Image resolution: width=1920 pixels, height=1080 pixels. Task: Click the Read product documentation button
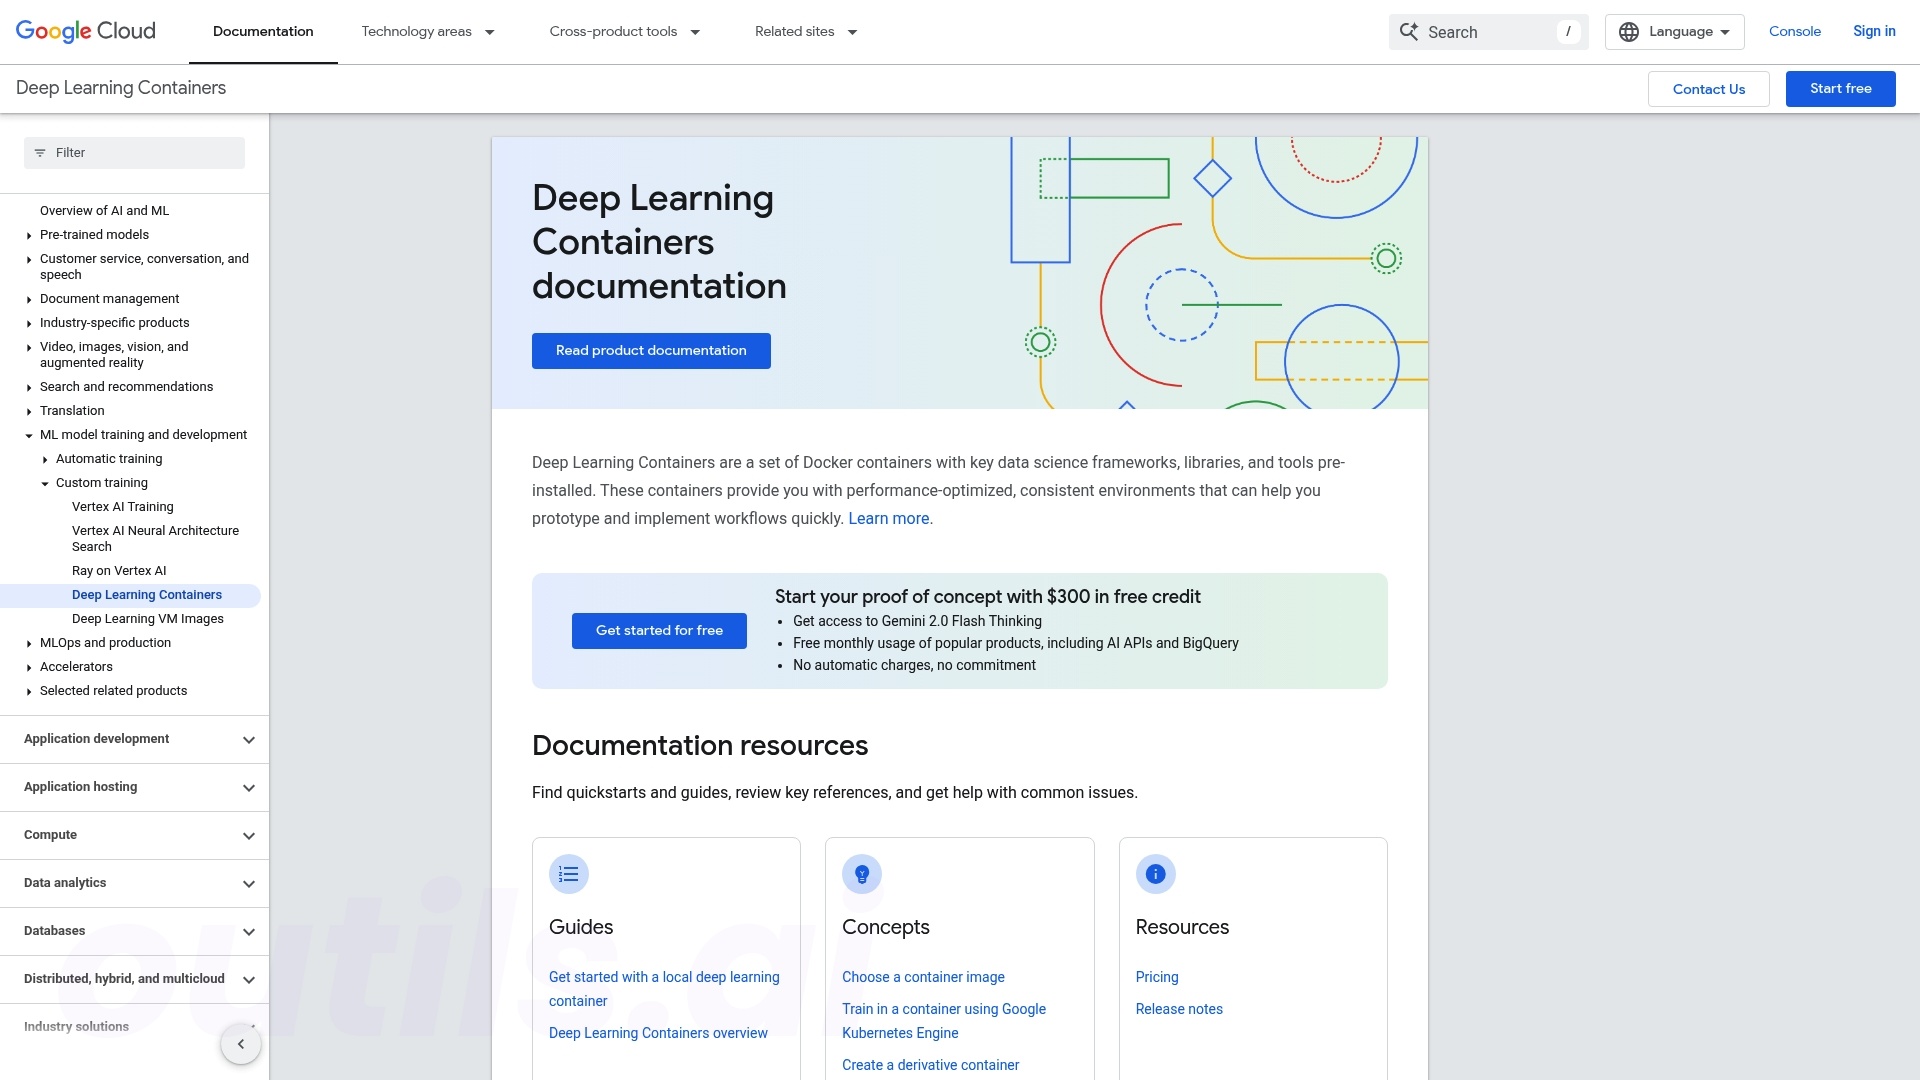pyautogui.click(x=651, y=351)
